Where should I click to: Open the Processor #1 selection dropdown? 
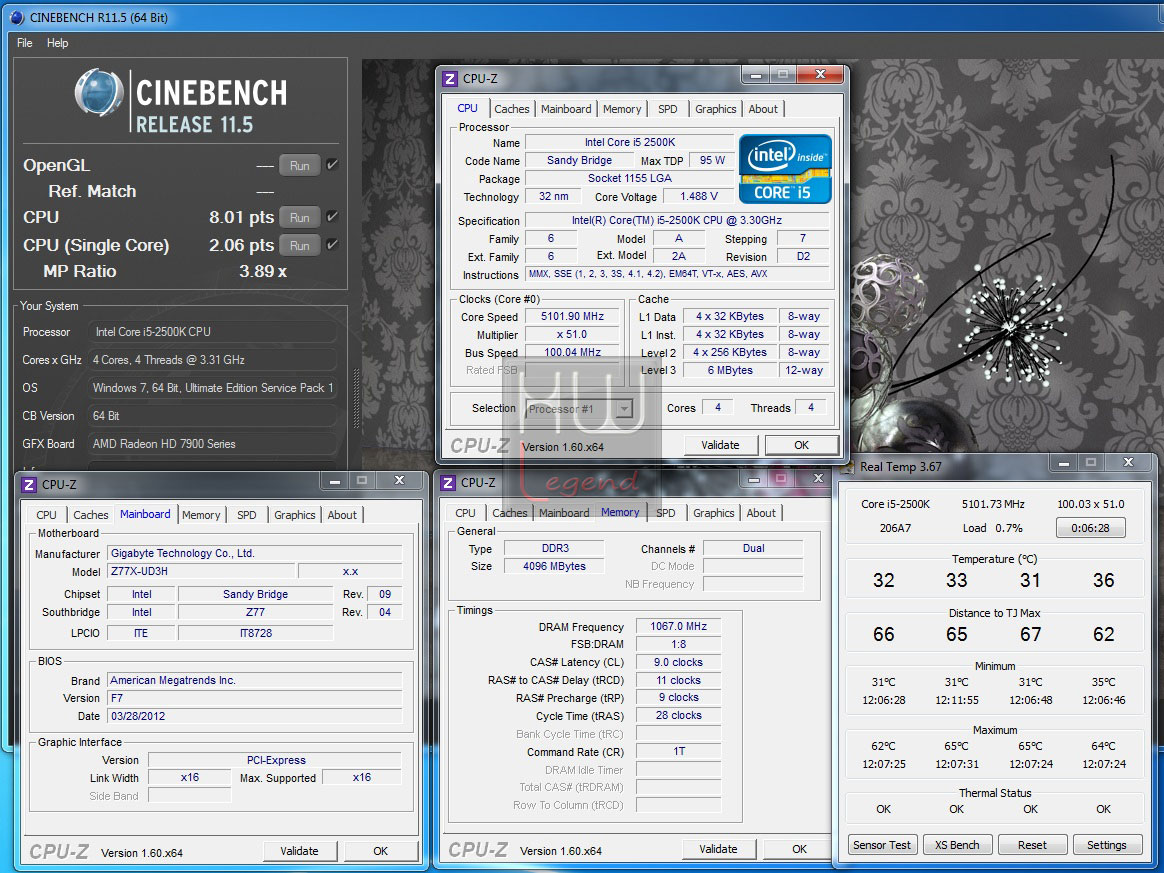(580, 409)
